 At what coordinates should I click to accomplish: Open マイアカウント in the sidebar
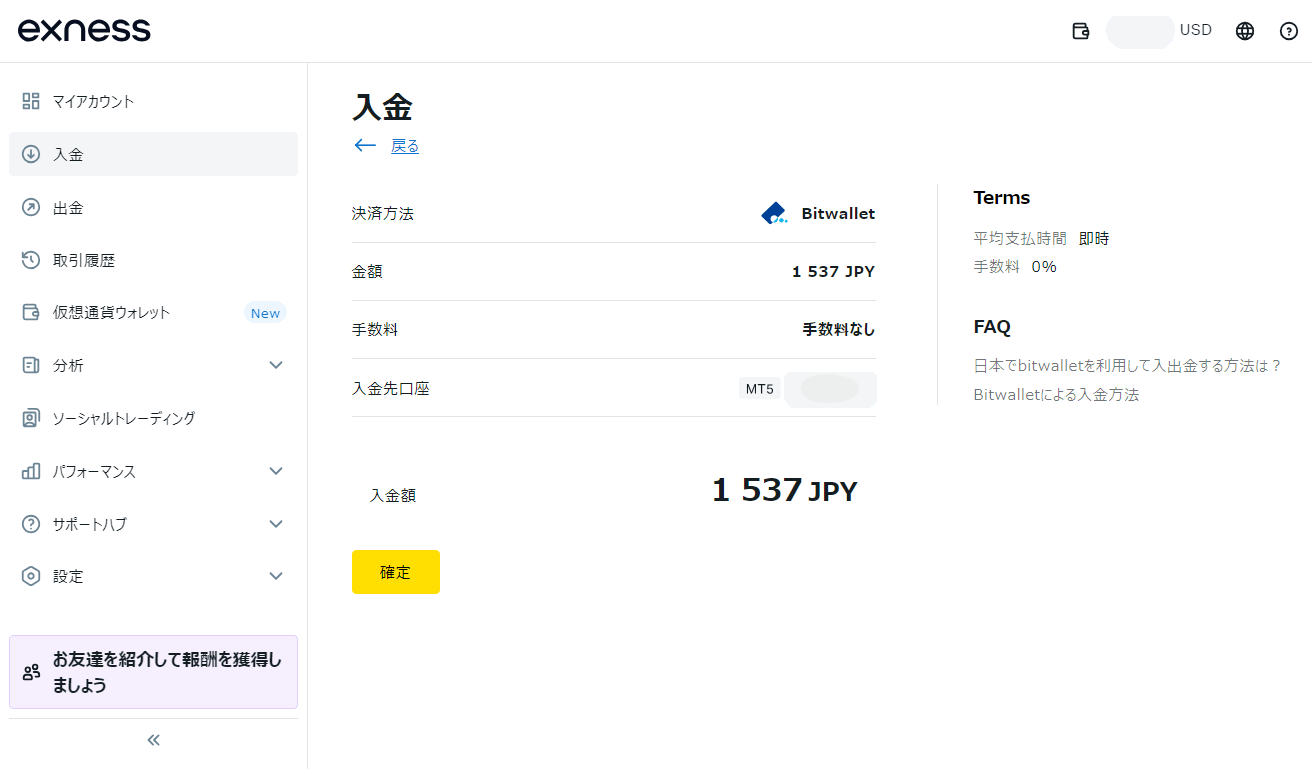[x=153, y=101]
